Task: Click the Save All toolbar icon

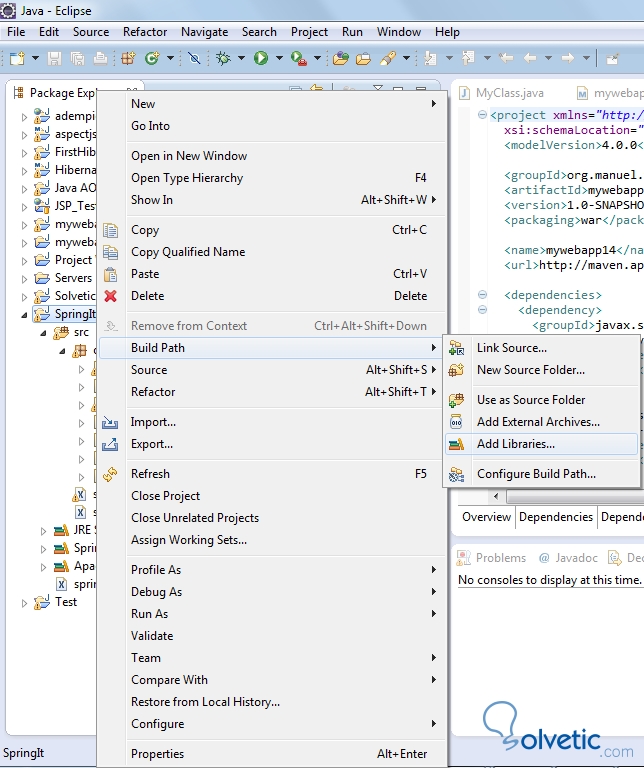Action: 77,59
